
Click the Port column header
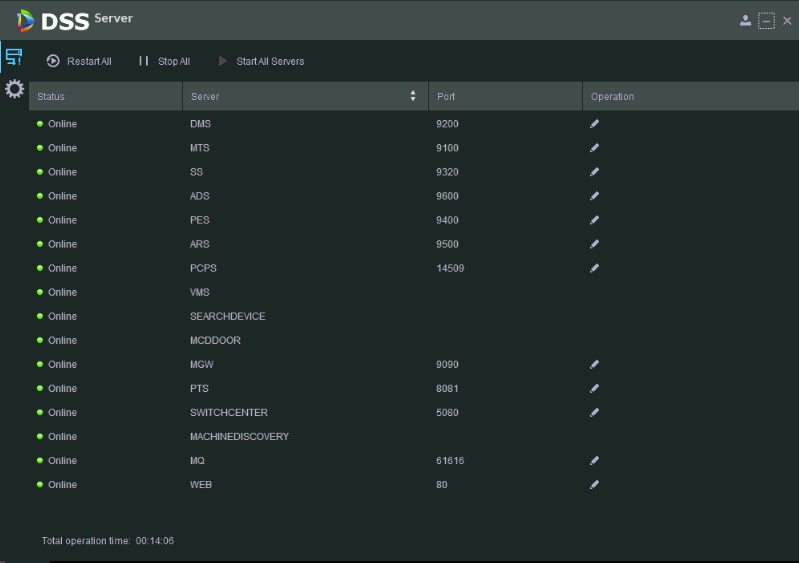[x=446, y=97]
